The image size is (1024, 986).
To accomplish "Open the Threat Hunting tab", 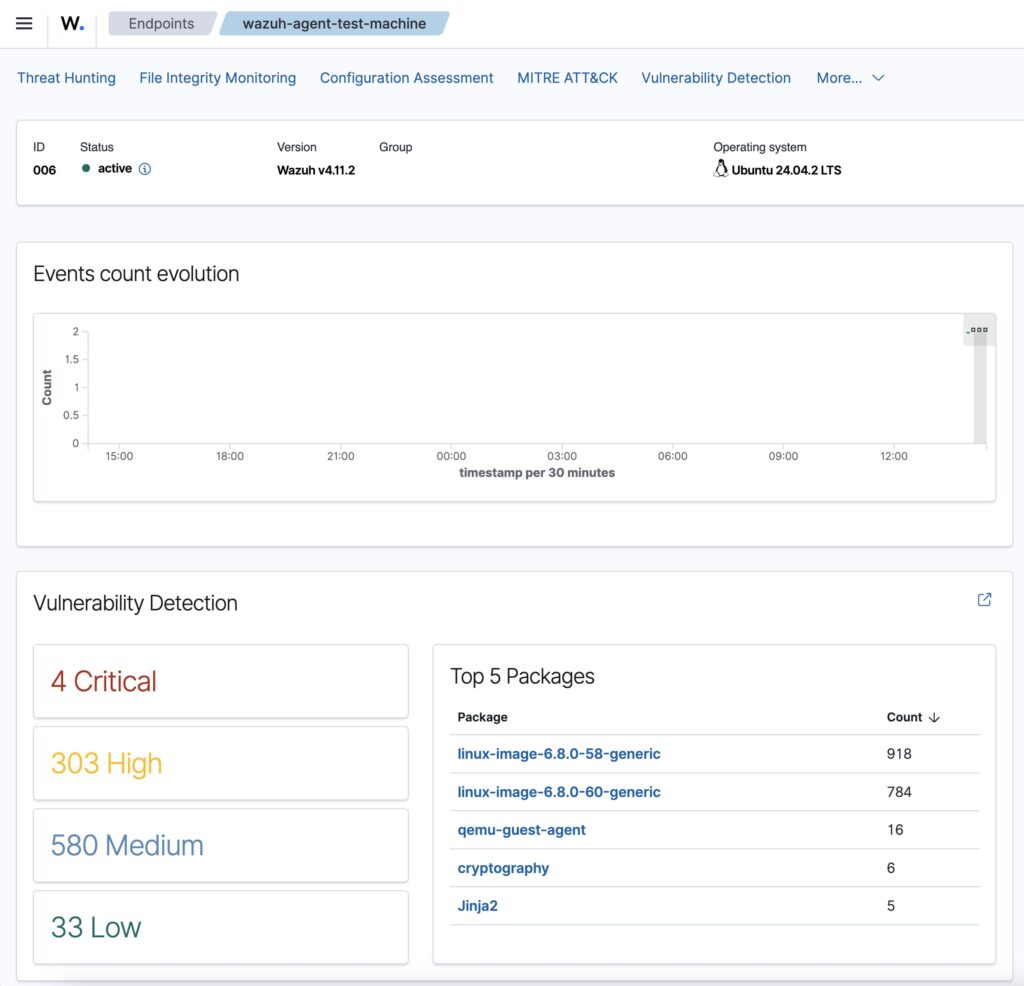I will coord(66,78).
